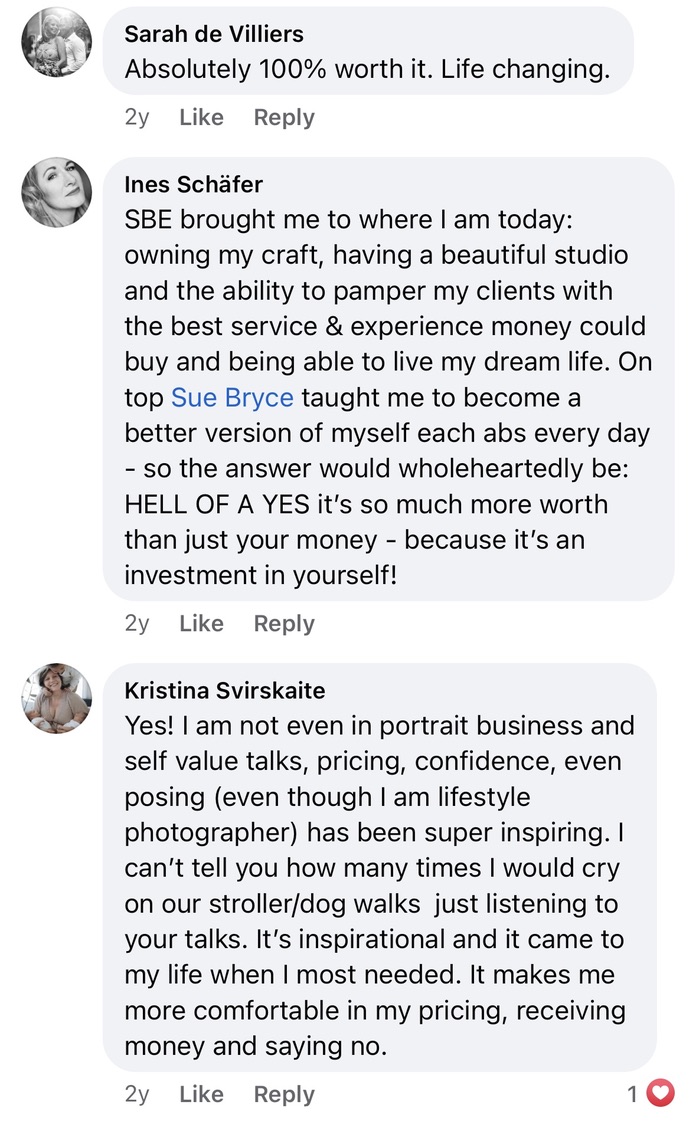View reaction count on Kristina's comment
Screen dimensions: 696x1131
coord(632,1094)
